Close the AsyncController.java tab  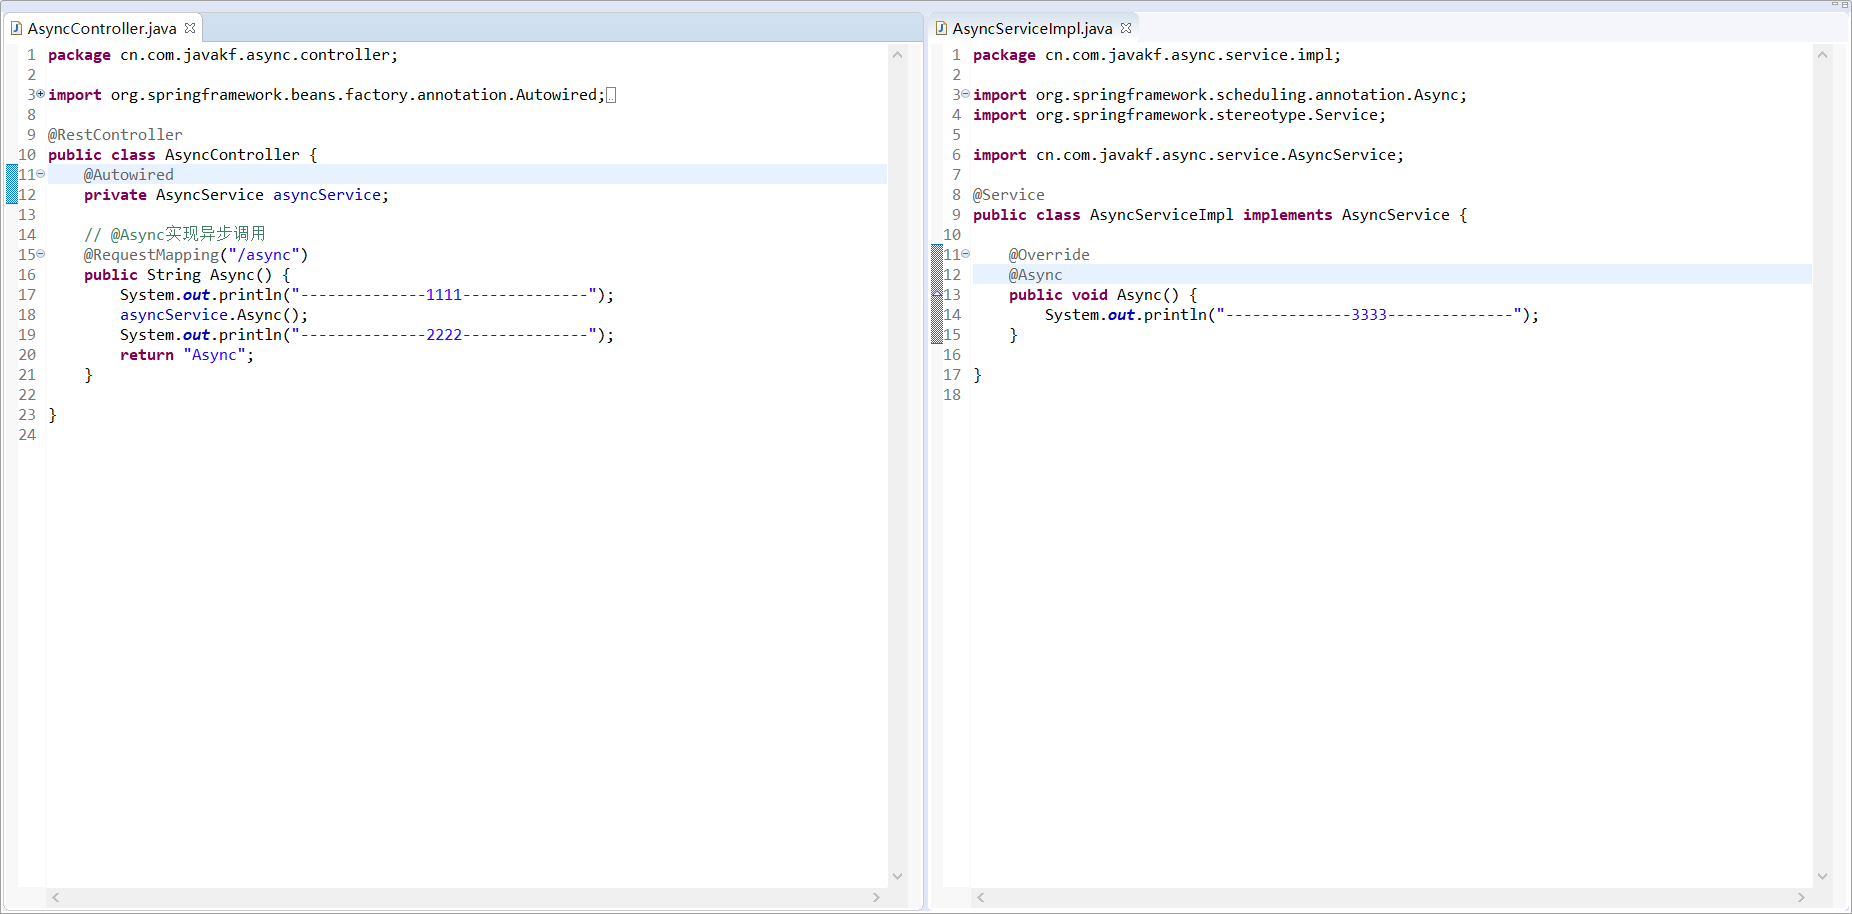pos(190,28)
